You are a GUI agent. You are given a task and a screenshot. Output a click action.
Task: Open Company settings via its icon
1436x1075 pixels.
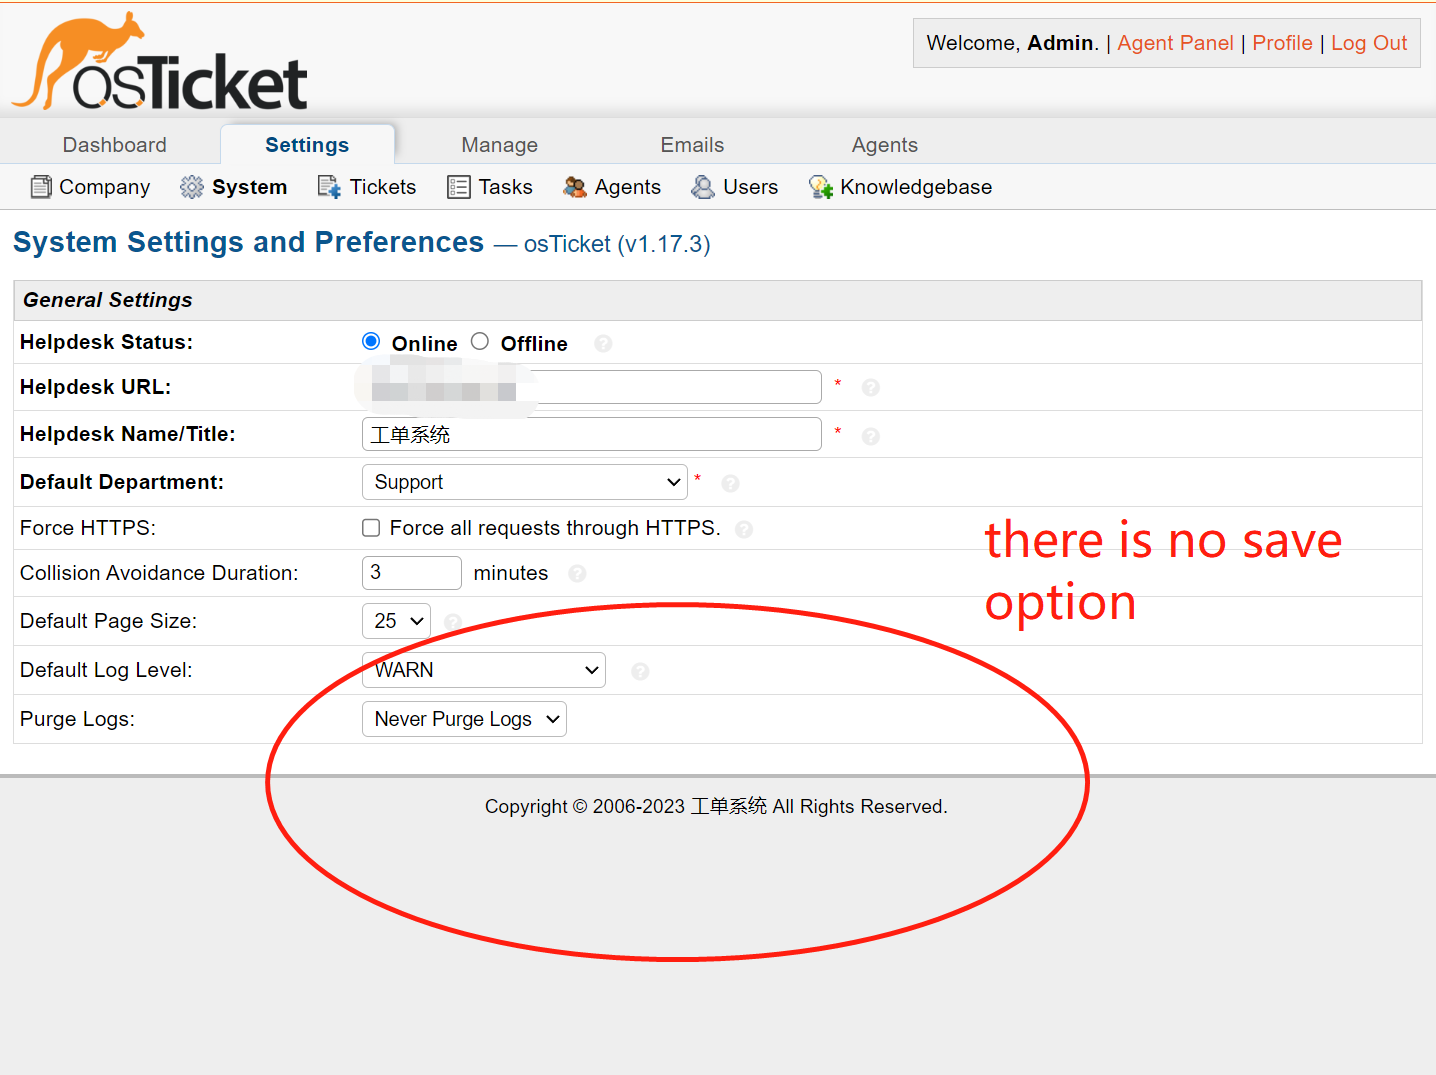(41, 187)
